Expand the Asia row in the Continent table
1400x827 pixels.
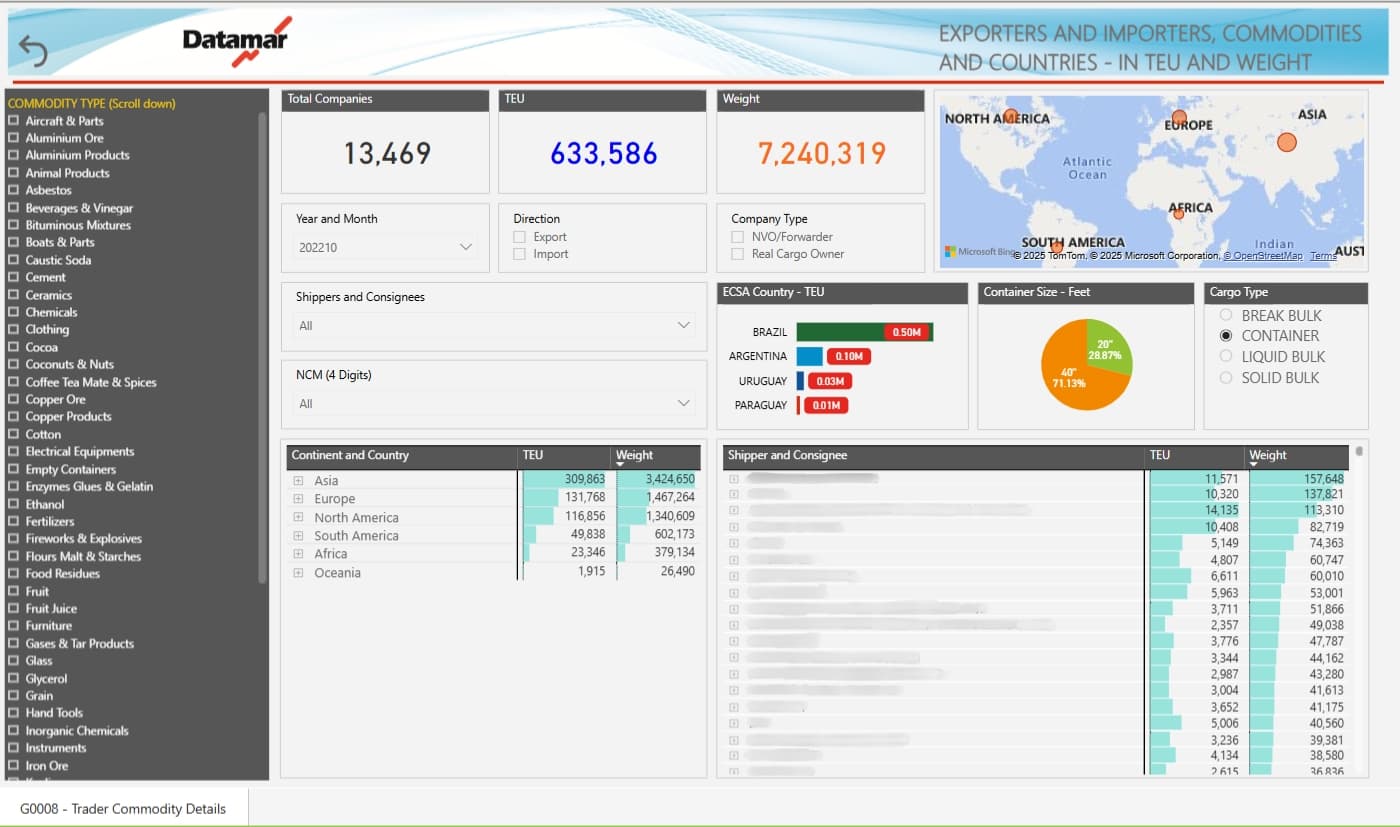pos(297,480)
